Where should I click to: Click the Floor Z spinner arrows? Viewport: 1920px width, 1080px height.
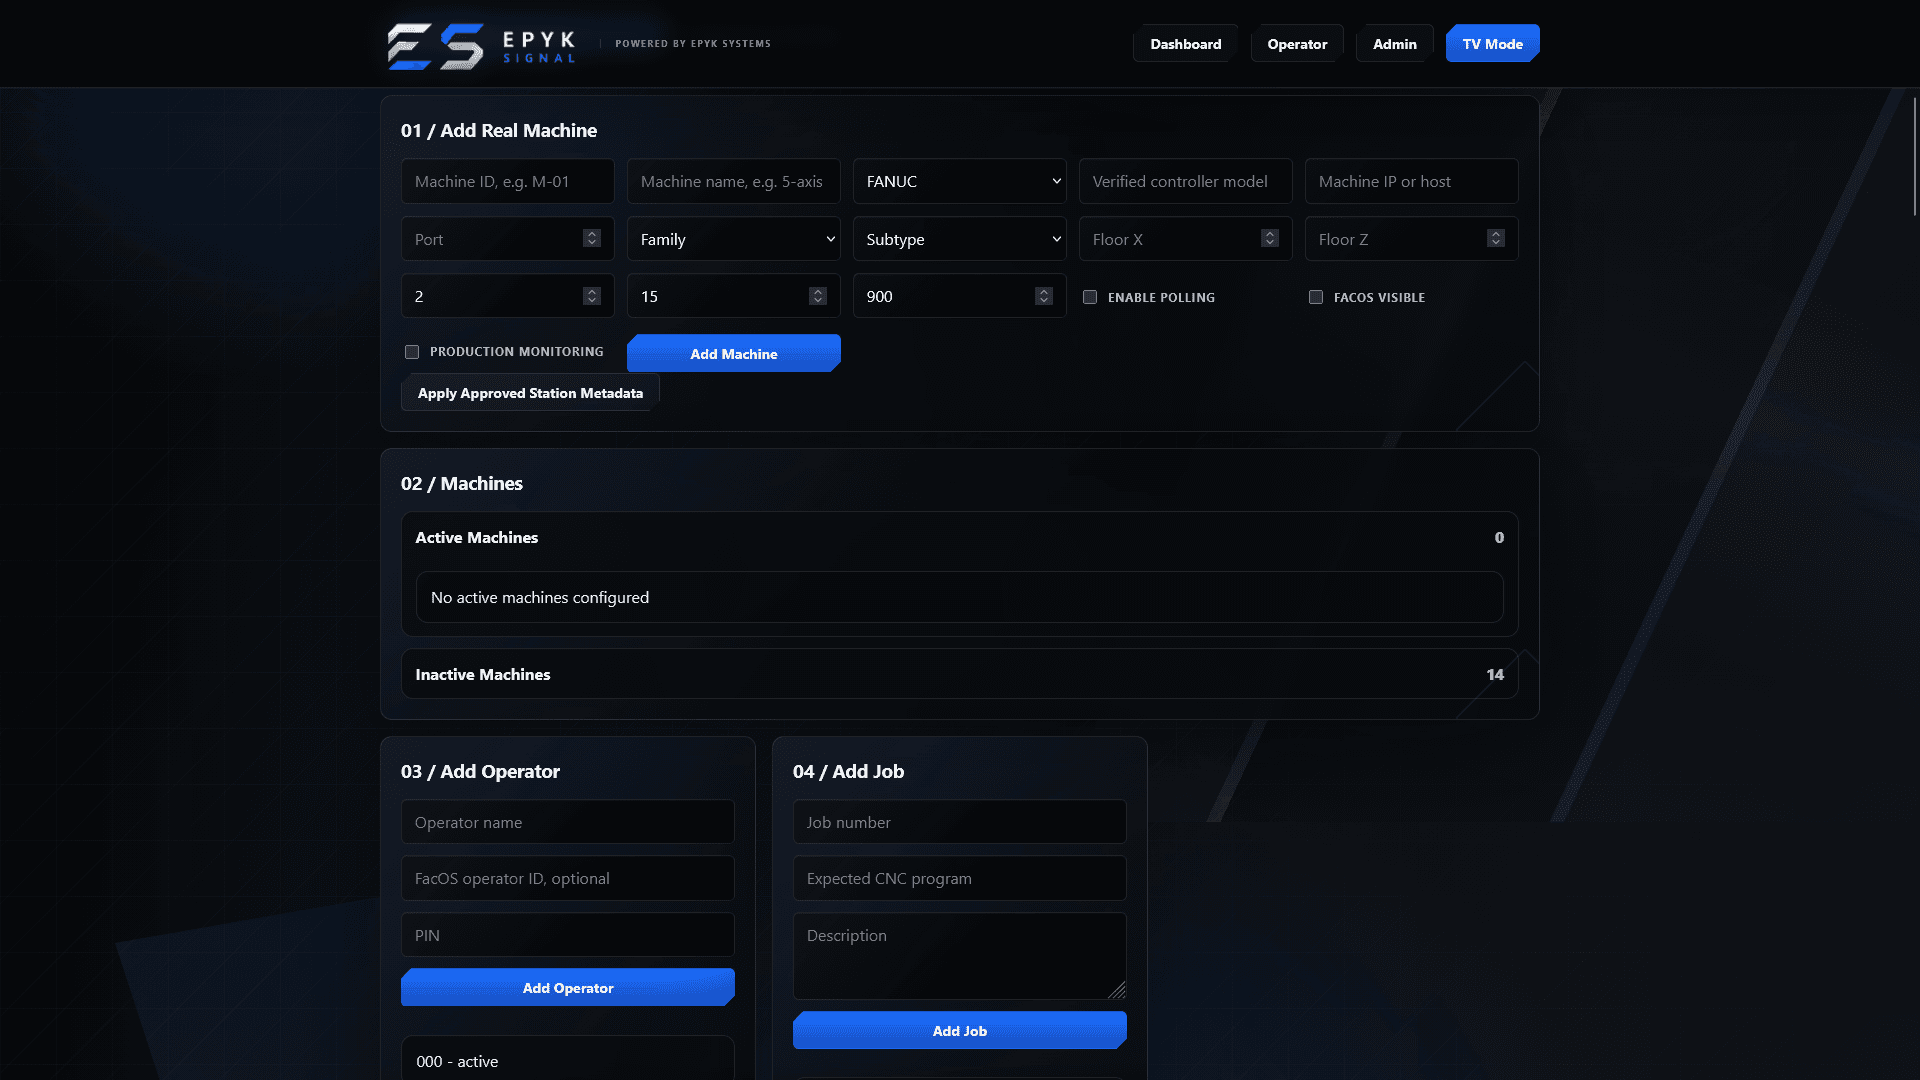tap(1496, 238)
